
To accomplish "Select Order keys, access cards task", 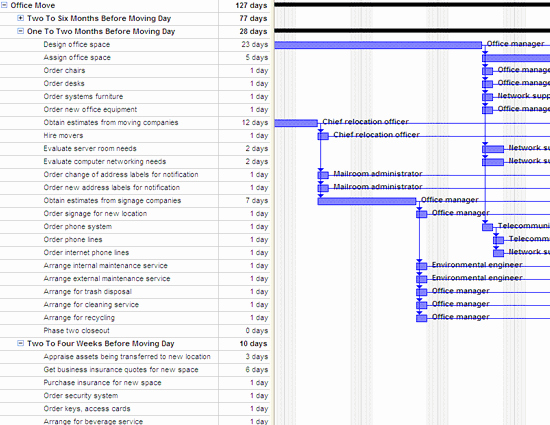I will click(87, 409).
